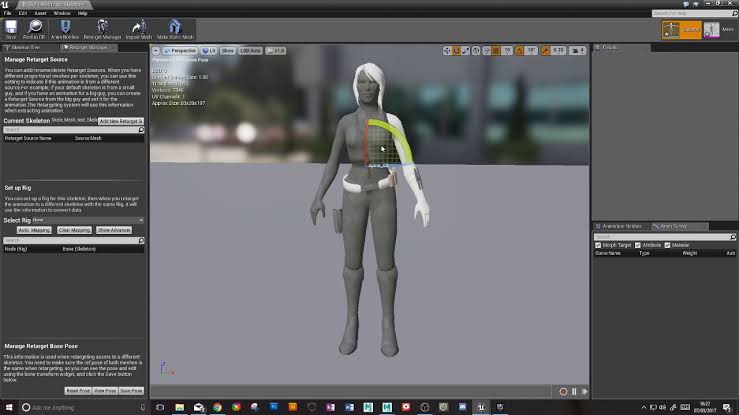The image size is (739, 415).
Task: Click Find in CB magnifier icon
Action: pyautogui.click(x=34, y=29)
